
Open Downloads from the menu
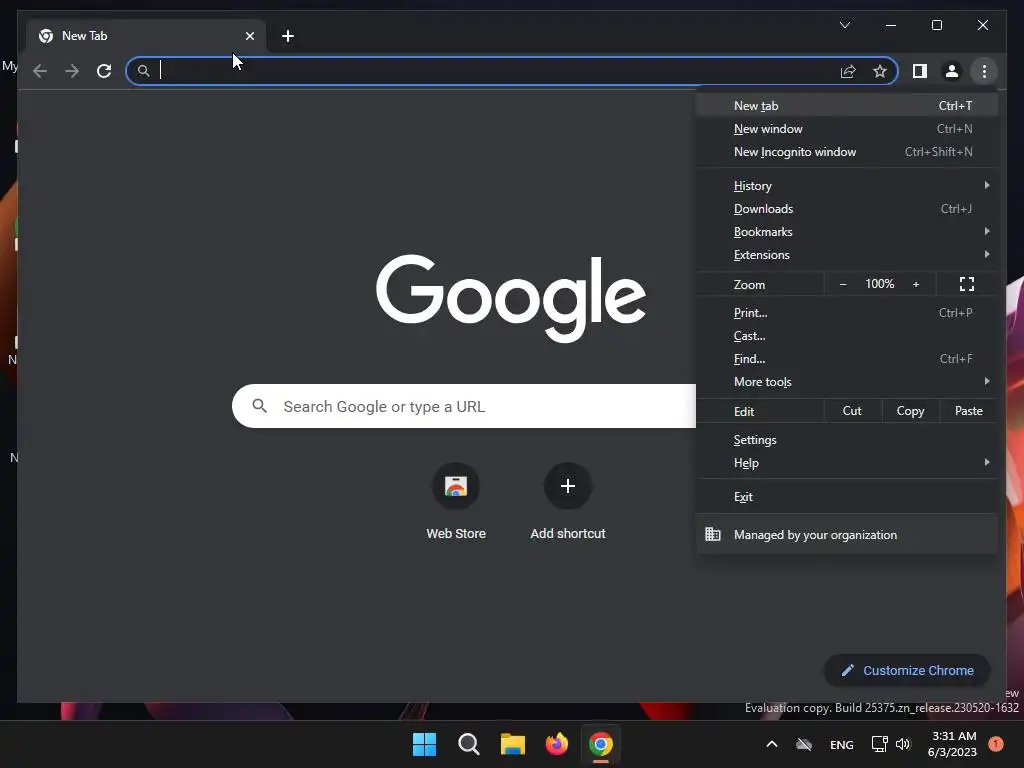pyautogui.click(x=846, y=209)
